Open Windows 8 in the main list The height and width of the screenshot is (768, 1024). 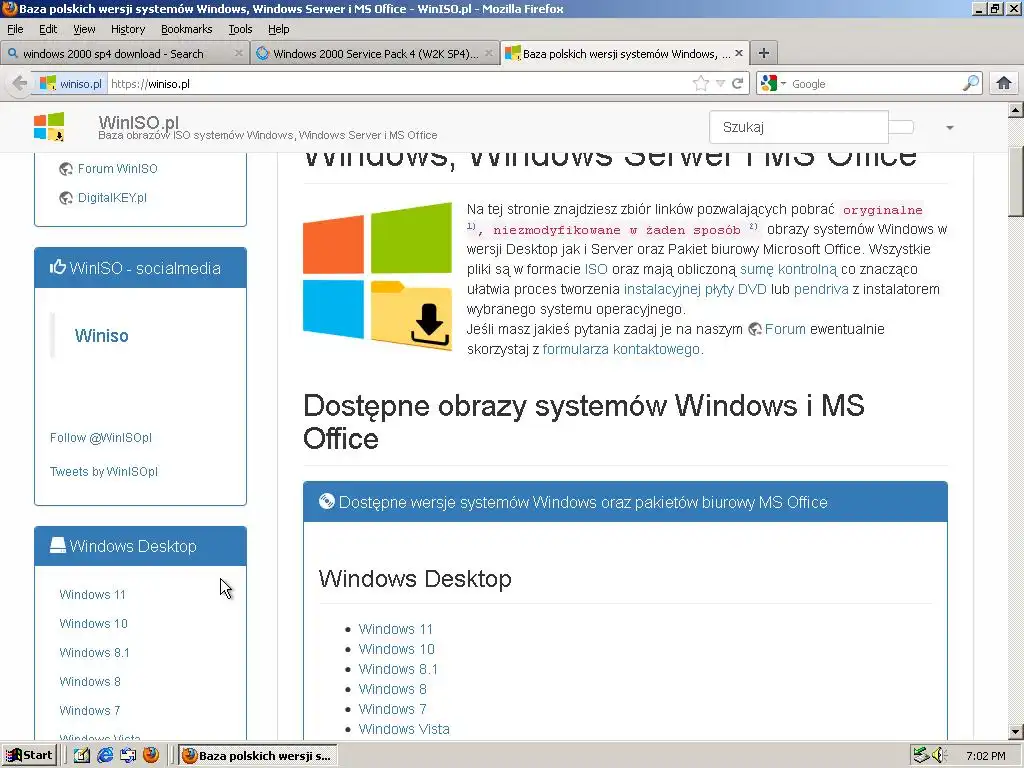click(392, 689)
